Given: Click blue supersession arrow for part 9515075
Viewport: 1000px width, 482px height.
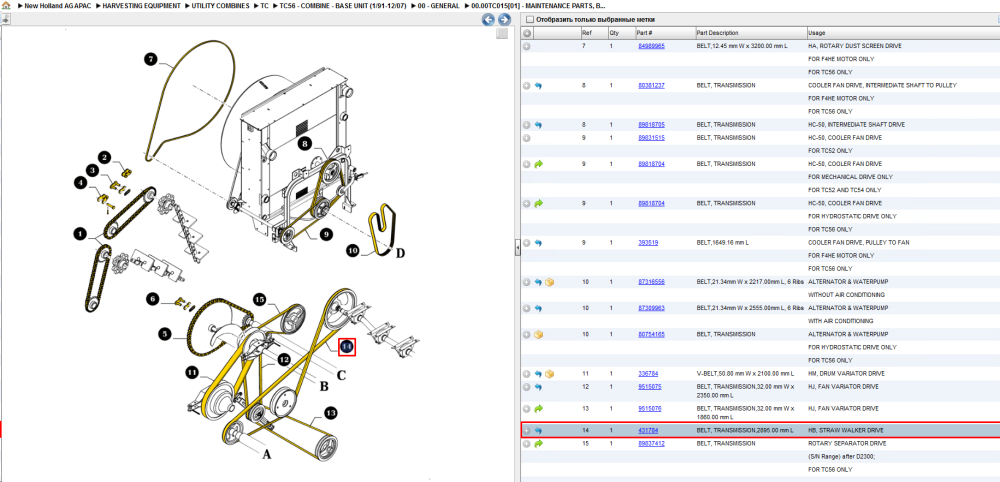Looking at the screenshot, I should (538, 387).
